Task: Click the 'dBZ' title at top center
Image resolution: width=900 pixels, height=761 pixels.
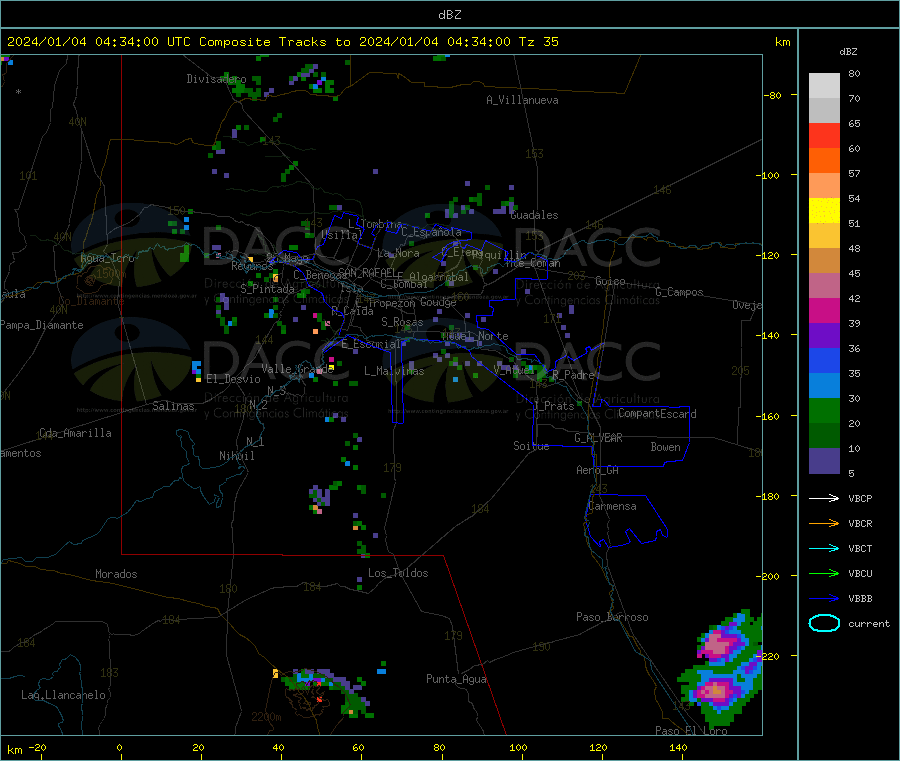Action: (x=449, y=15)
